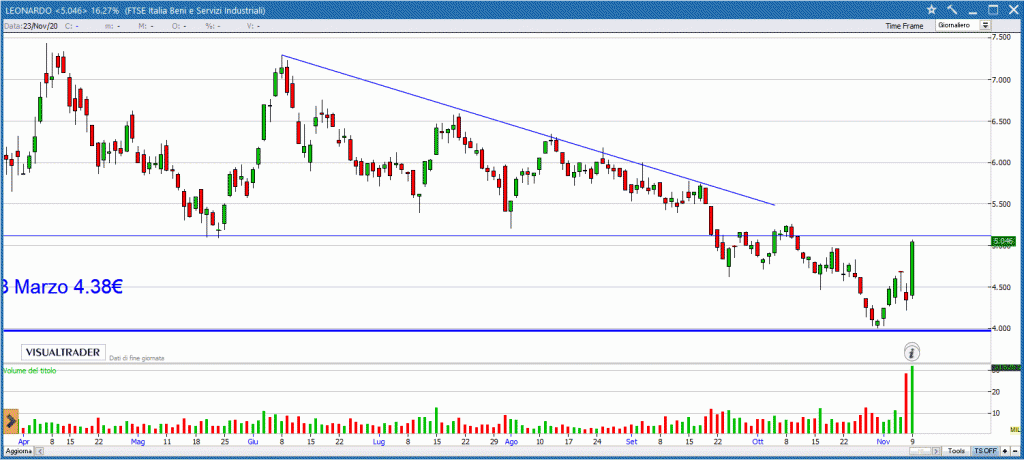Click the Aggiorna button
Viewport: 1024px width, 460px height.
click(x=17, y=452)
